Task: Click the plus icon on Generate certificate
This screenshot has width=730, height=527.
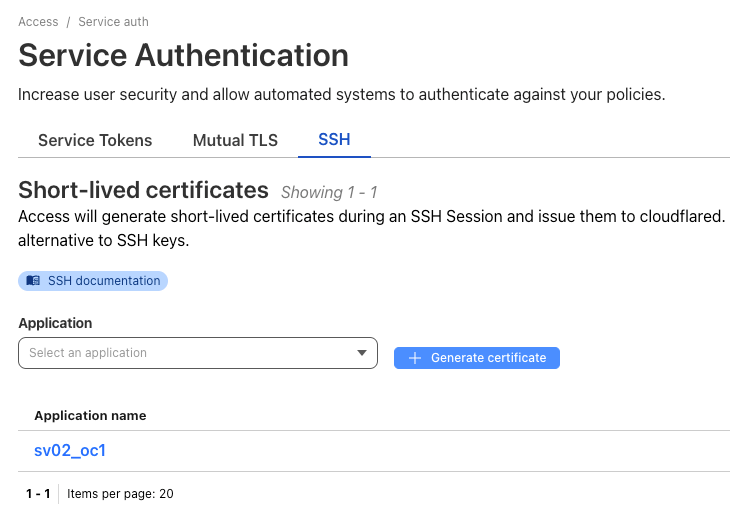Action: [x=415, y=358]
